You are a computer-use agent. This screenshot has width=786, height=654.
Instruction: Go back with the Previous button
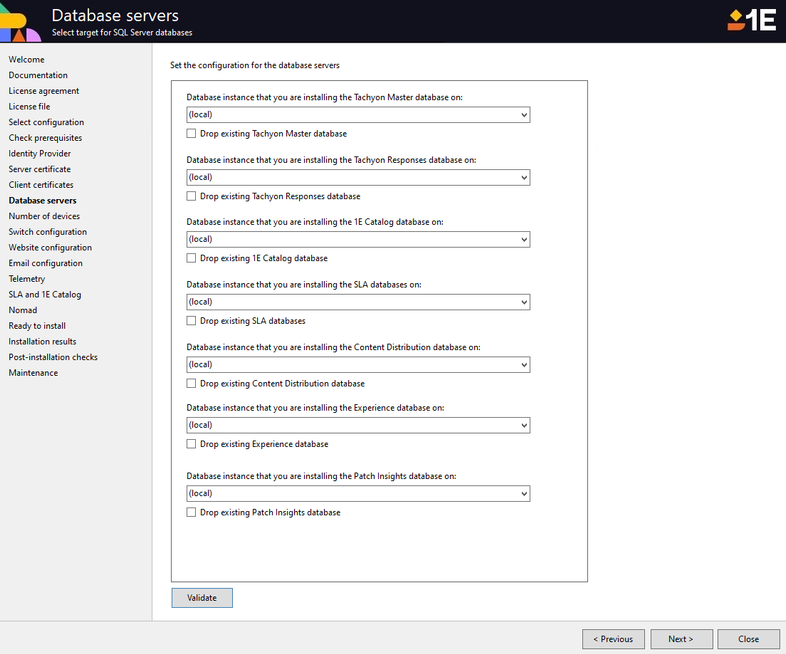pos(612,639)
